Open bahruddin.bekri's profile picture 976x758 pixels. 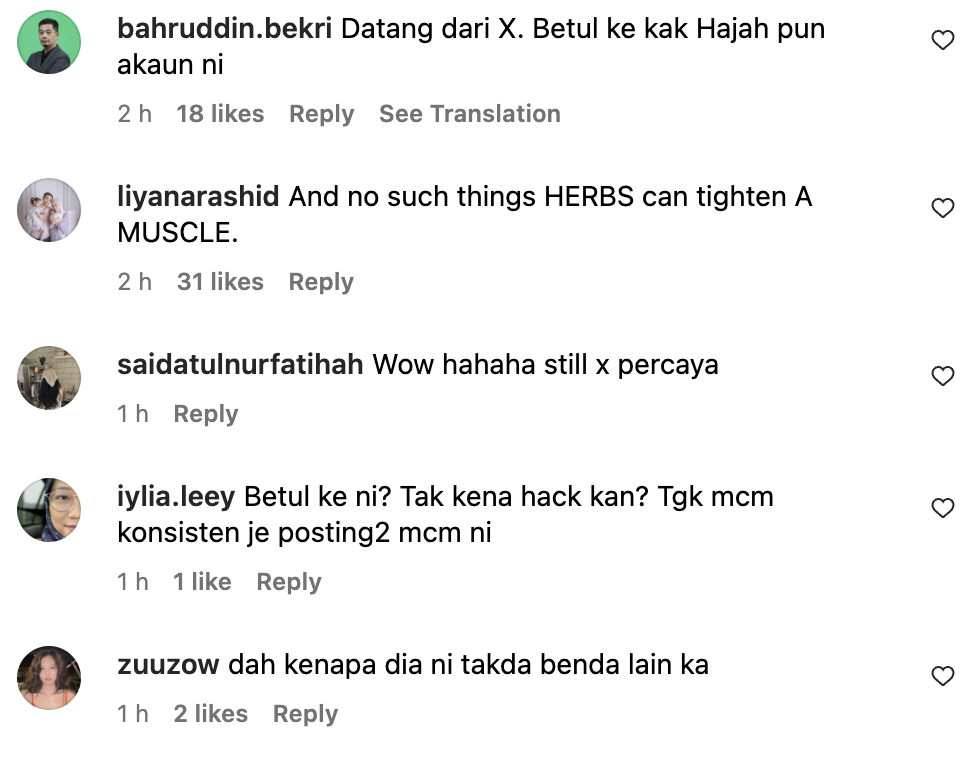pos(49,42)
